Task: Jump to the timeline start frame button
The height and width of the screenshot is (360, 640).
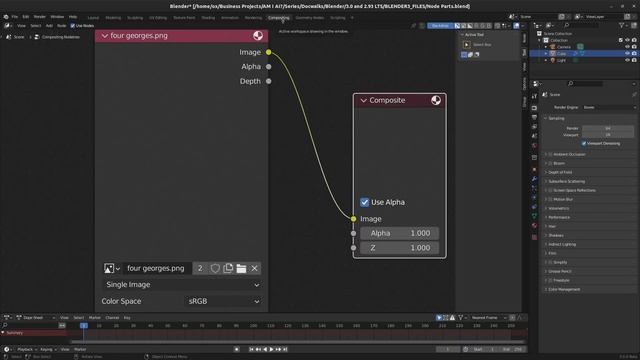Action: pyautogui.click(x=251, y=349)
